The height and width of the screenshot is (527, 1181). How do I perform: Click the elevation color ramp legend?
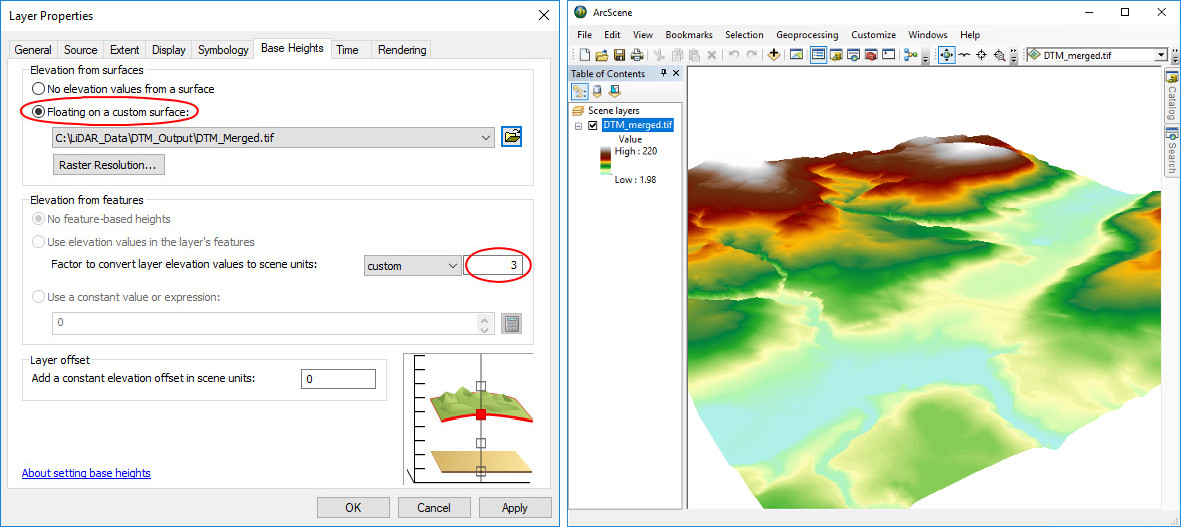pos(606,161)
